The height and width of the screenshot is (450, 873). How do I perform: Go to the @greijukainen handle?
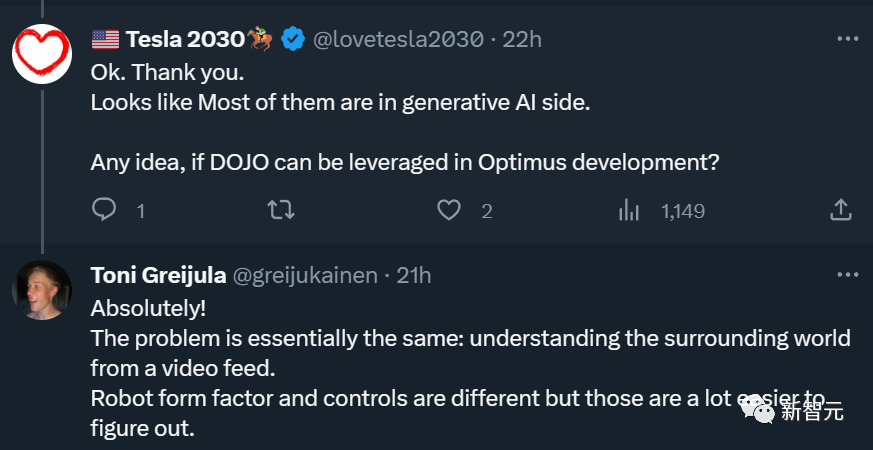(307, 276)
